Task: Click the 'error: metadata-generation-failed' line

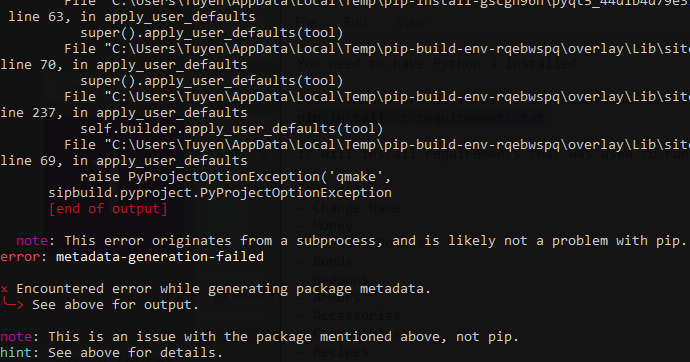Action: tap(132, 256)
